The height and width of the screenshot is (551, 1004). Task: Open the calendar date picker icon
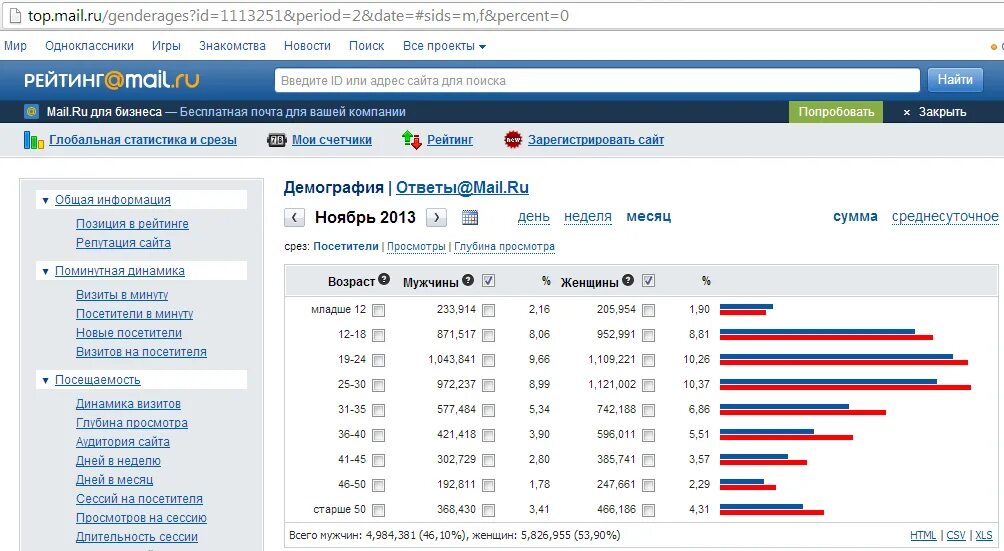tap(470, 218)
